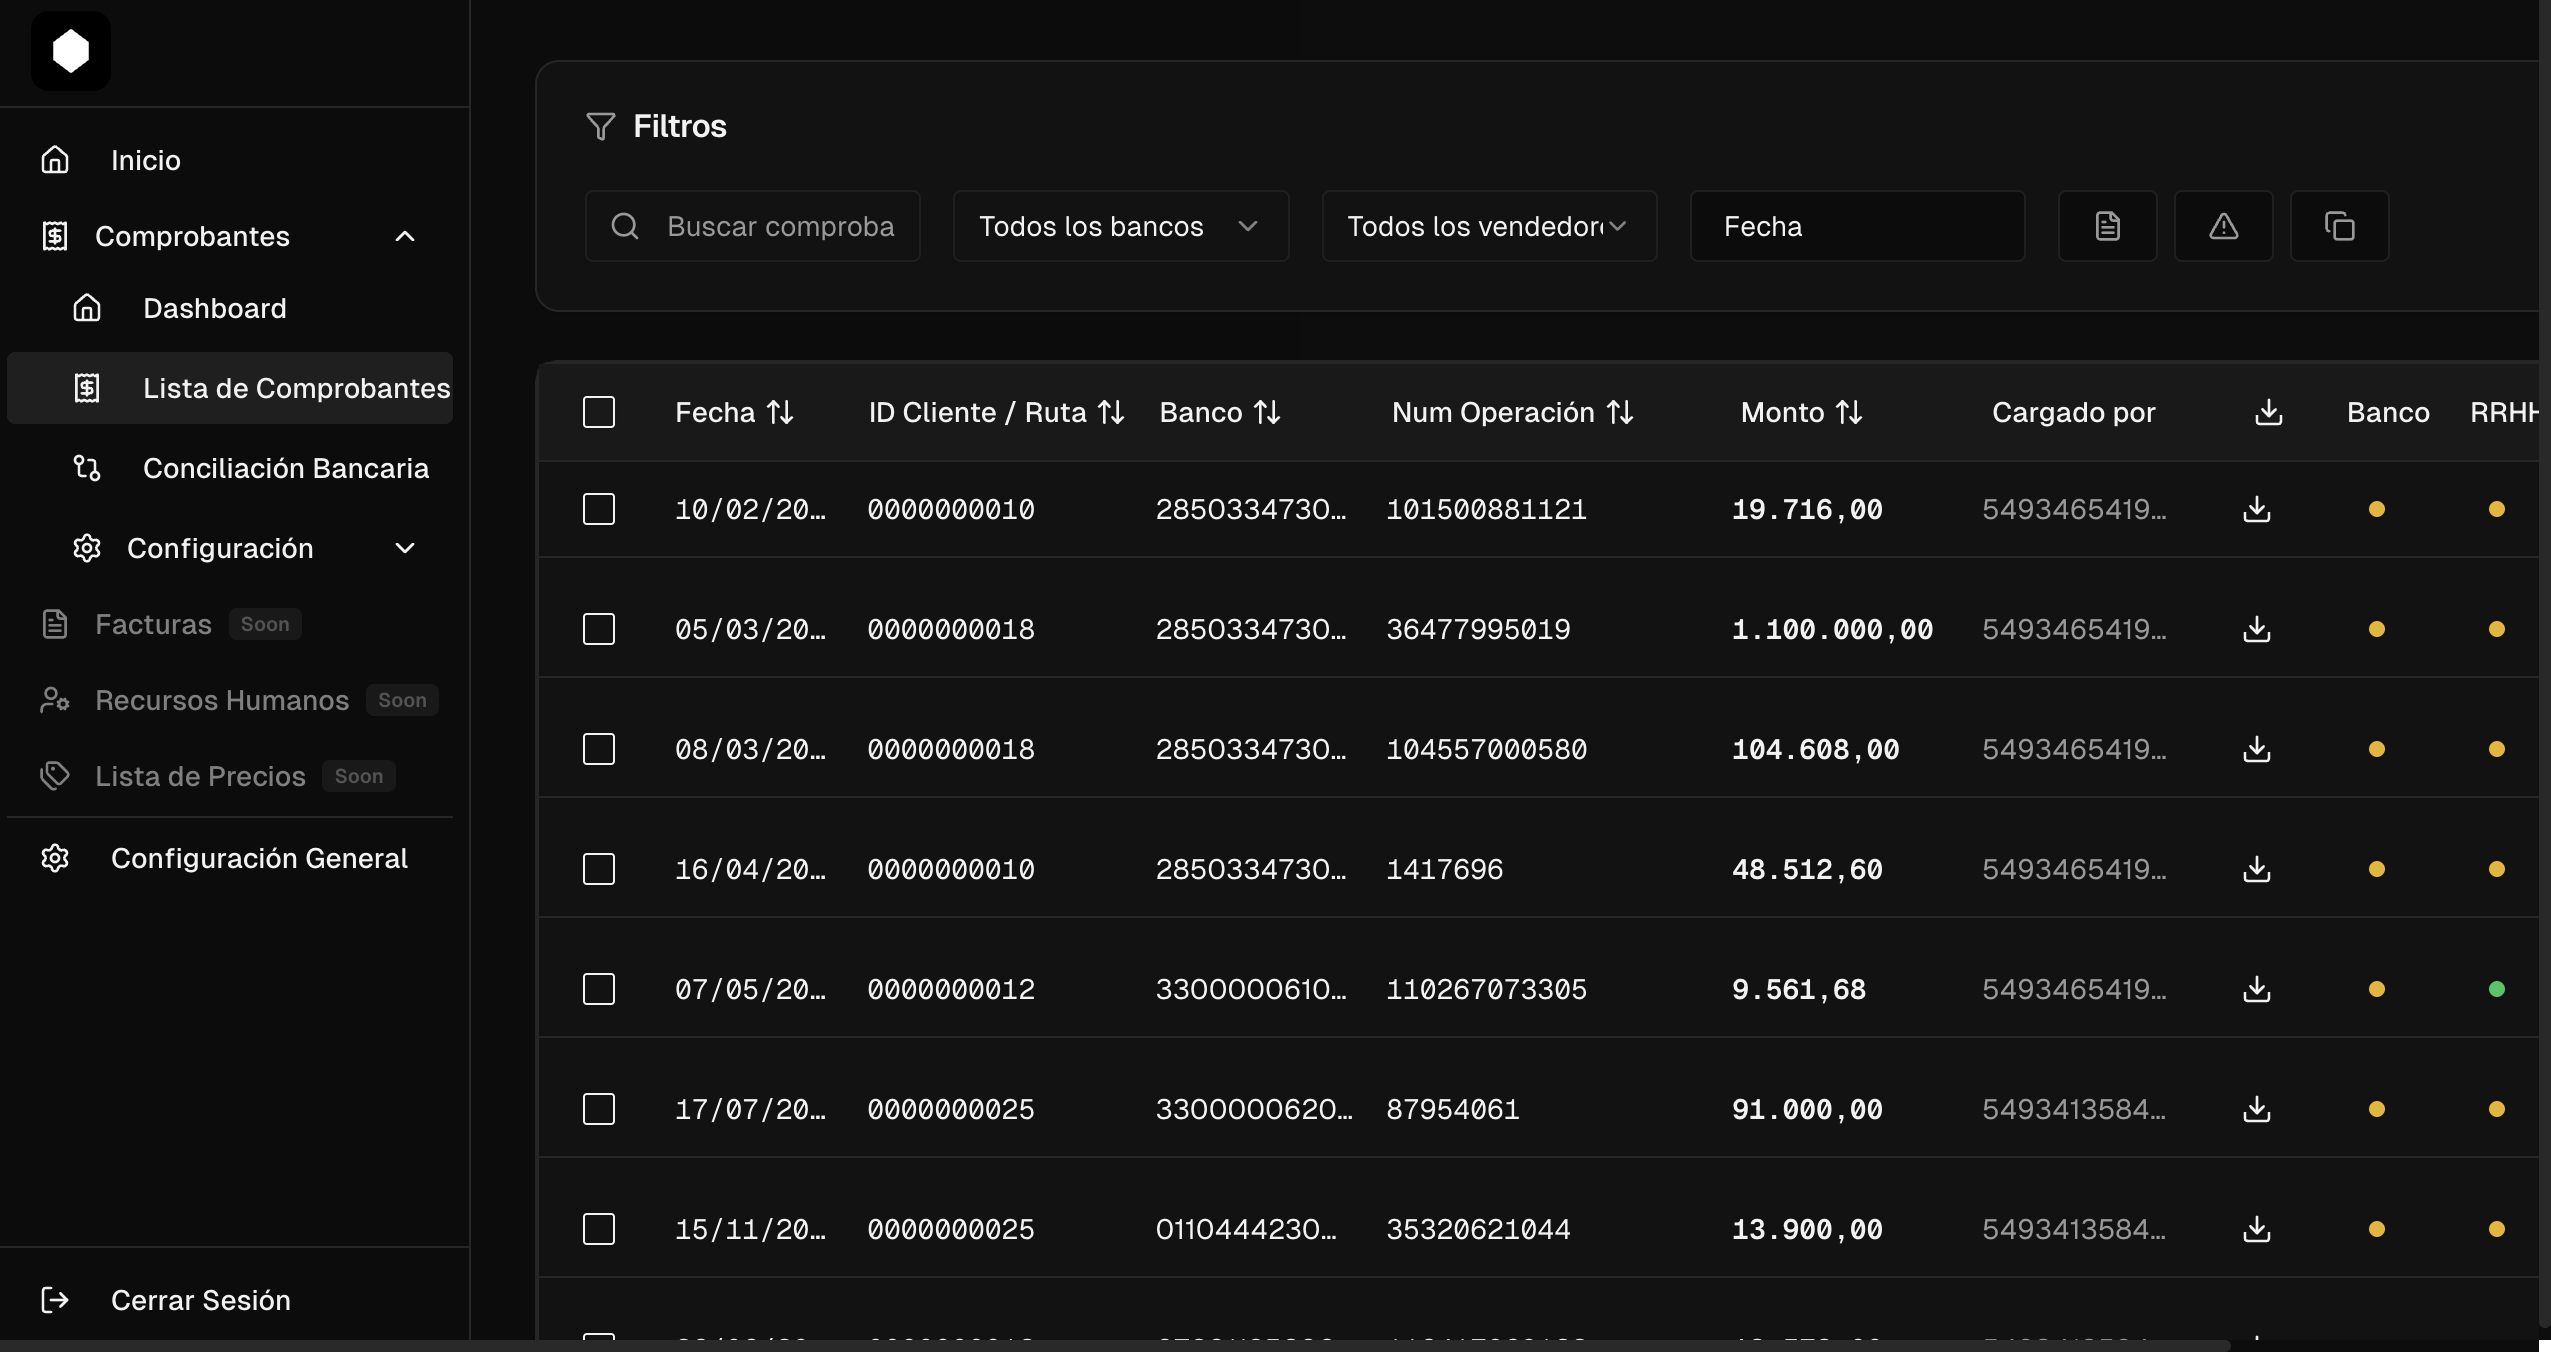Click the Buscar comprobante search field
This screenshot has height=1352, width=2551.
780,226
